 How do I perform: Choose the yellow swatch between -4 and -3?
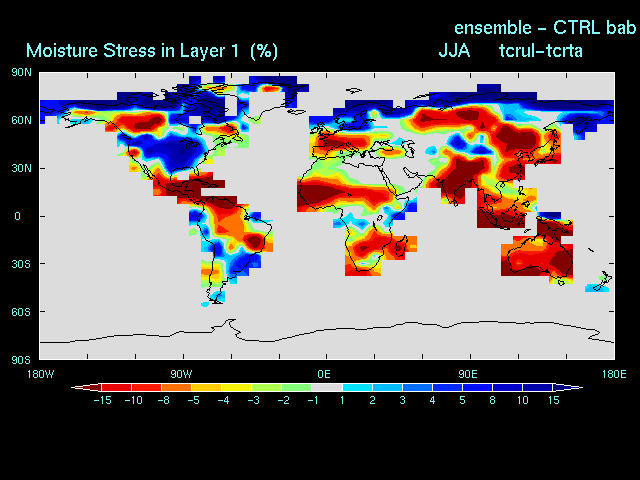click(237, 387)
